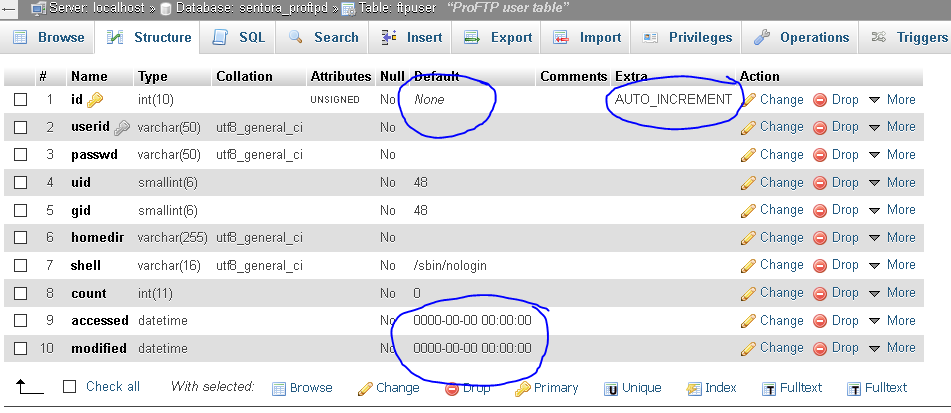This screenshot has height=413, width=951.
Task: Click the pencil icon next to bottom Change
Action: (x=365, y=389)
